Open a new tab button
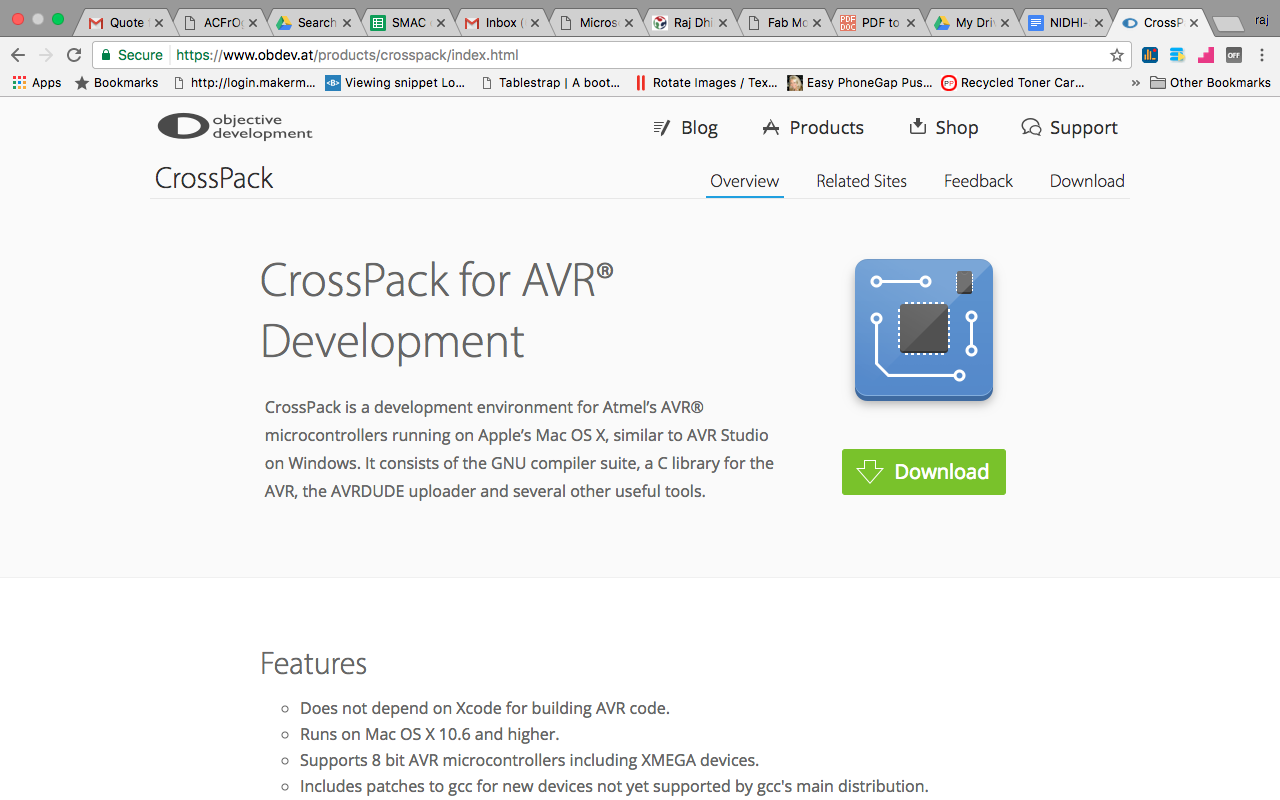This screenshot has width=1280, height=800. (x=1227, y=23)
